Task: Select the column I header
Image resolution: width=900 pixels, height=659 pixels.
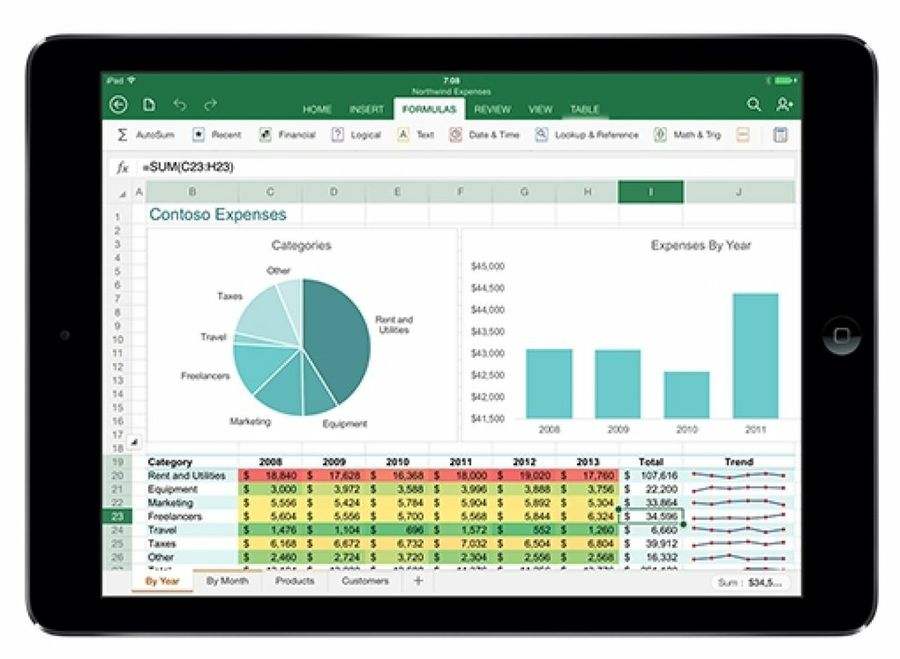Action: pyautogui.click(x=650, y=192)
